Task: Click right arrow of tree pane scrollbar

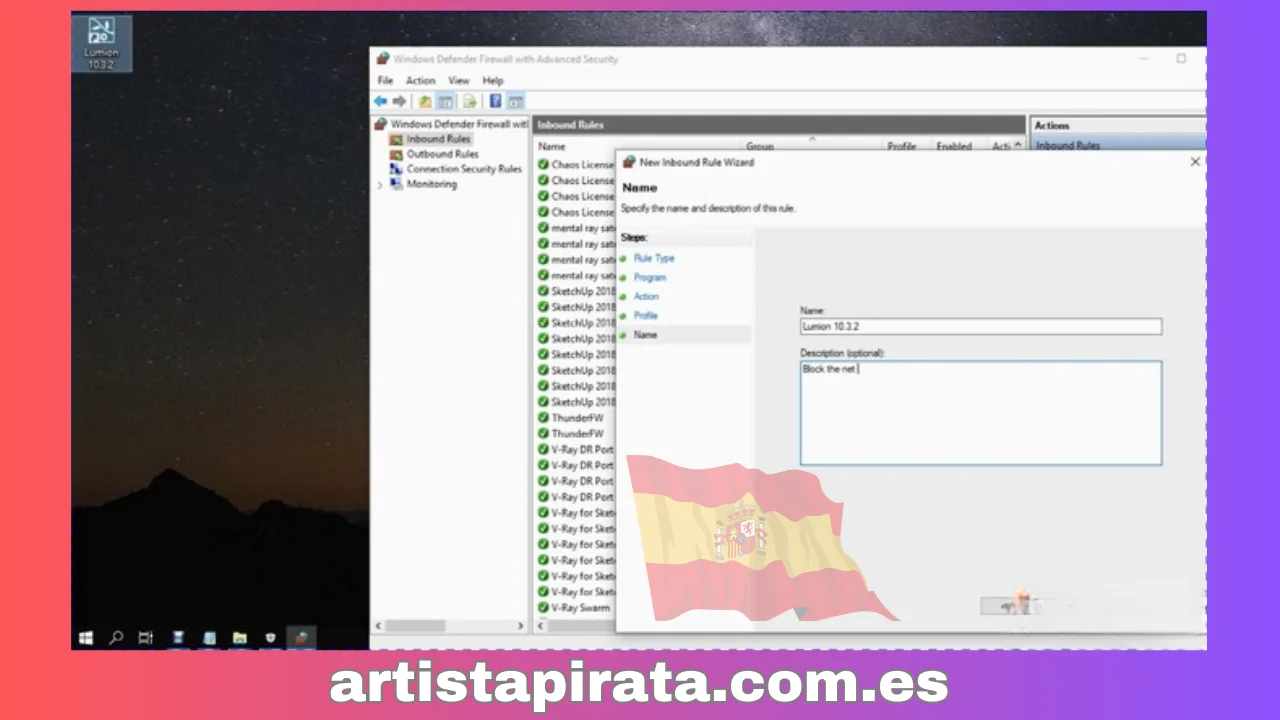Action: click(521, 626)
